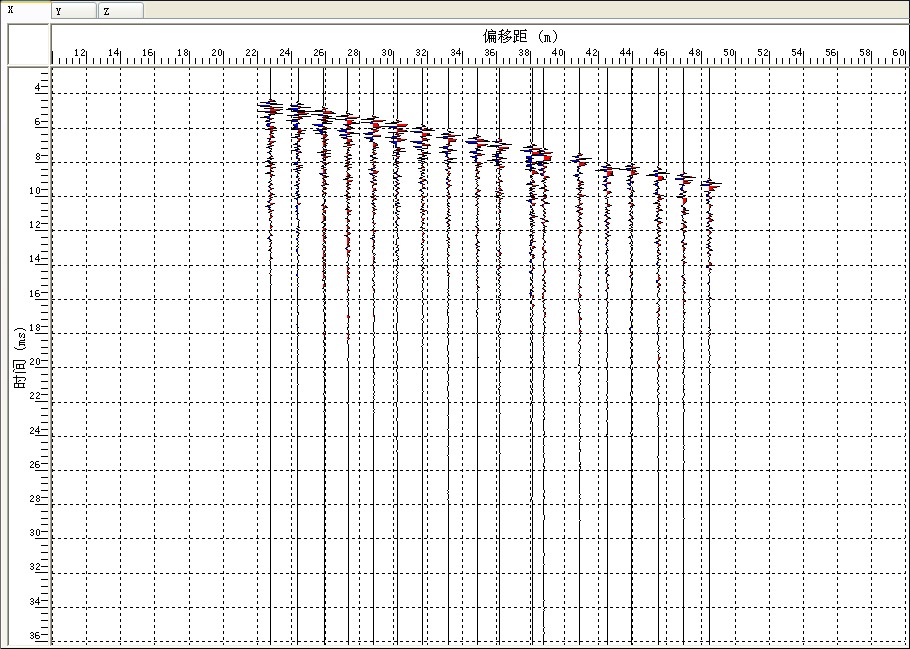Click time axis tick label 4
This screenshot has height=649, width=910.
pos(38,88)
